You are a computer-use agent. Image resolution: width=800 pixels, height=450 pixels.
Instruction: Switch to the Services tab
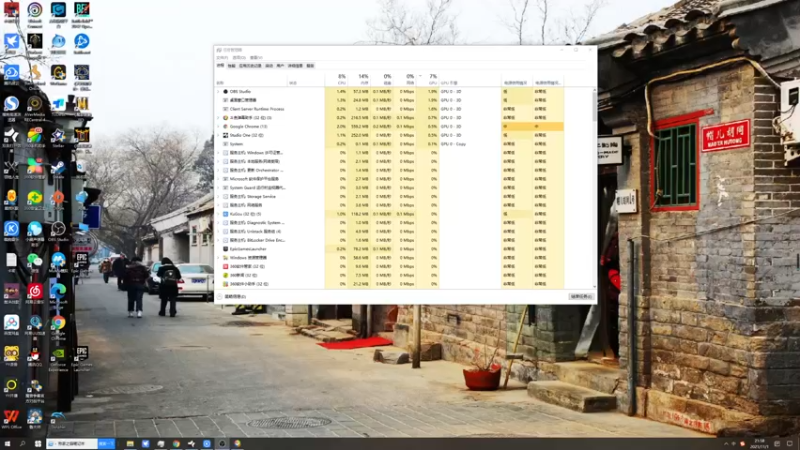pos(310,66)
